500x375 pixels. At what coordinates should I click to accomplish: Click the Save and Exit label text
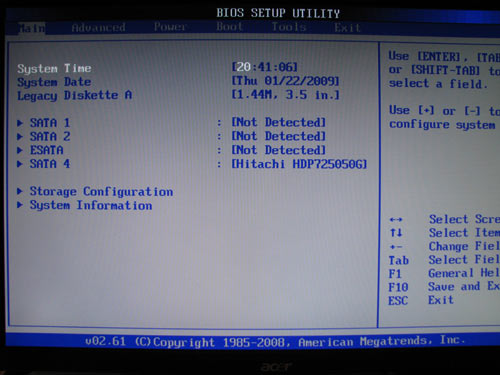[464, 287]
